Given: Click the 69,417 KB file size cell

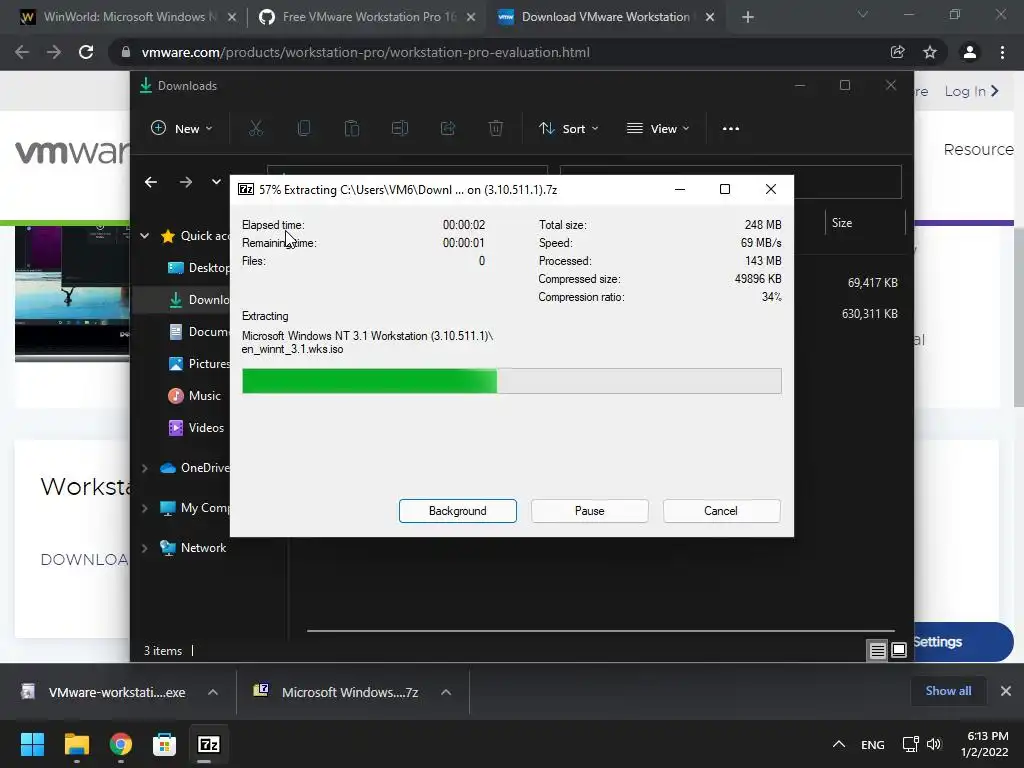Looking at the screenshot, I should (872, 283).
